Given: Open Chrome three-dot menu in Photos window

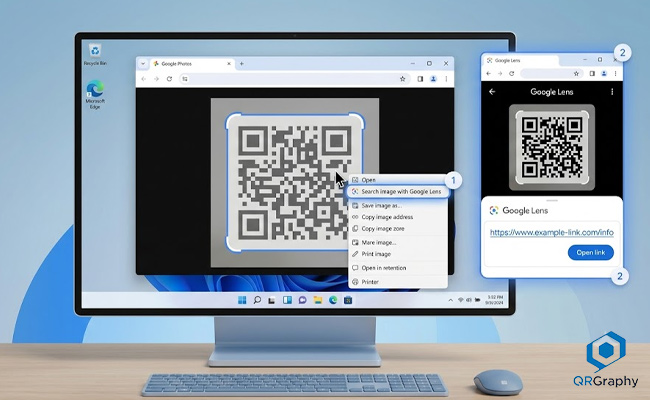Looking at the screenshot, I should pyautogui.click(x=446, y=79).
